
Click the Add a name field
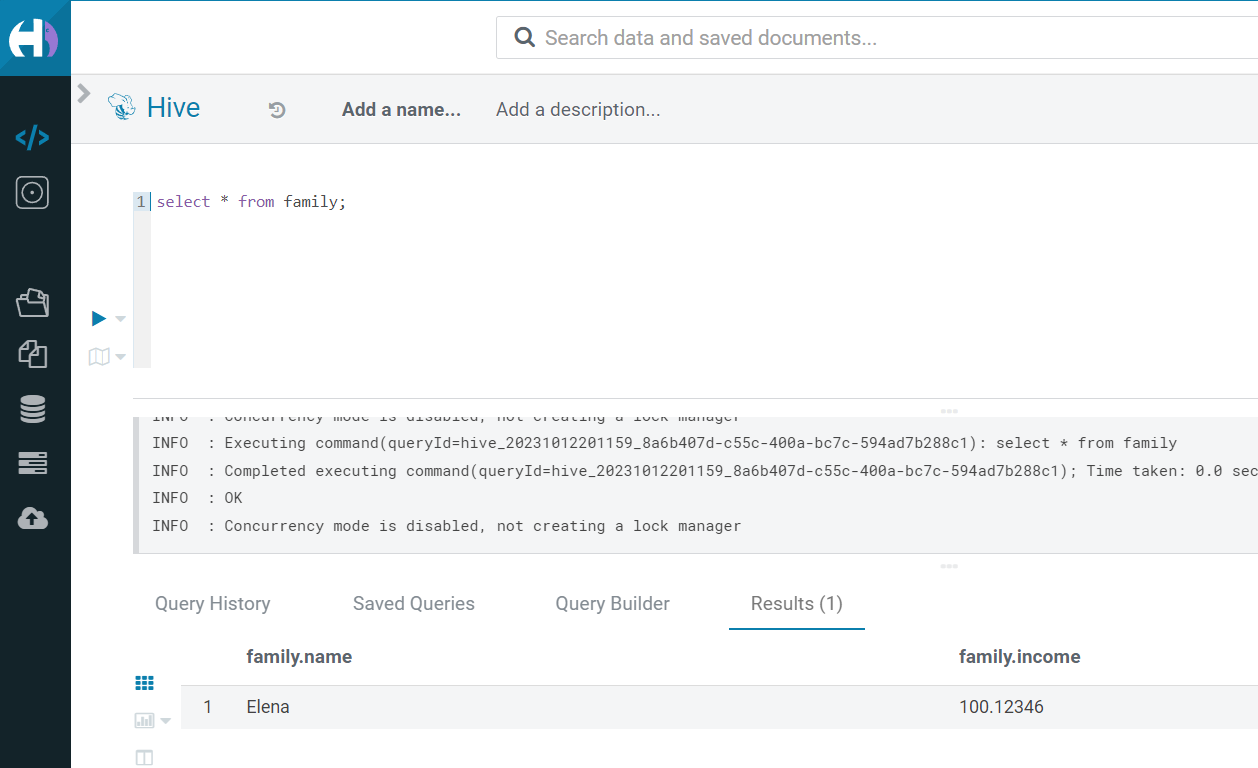[x=401, y=109]
